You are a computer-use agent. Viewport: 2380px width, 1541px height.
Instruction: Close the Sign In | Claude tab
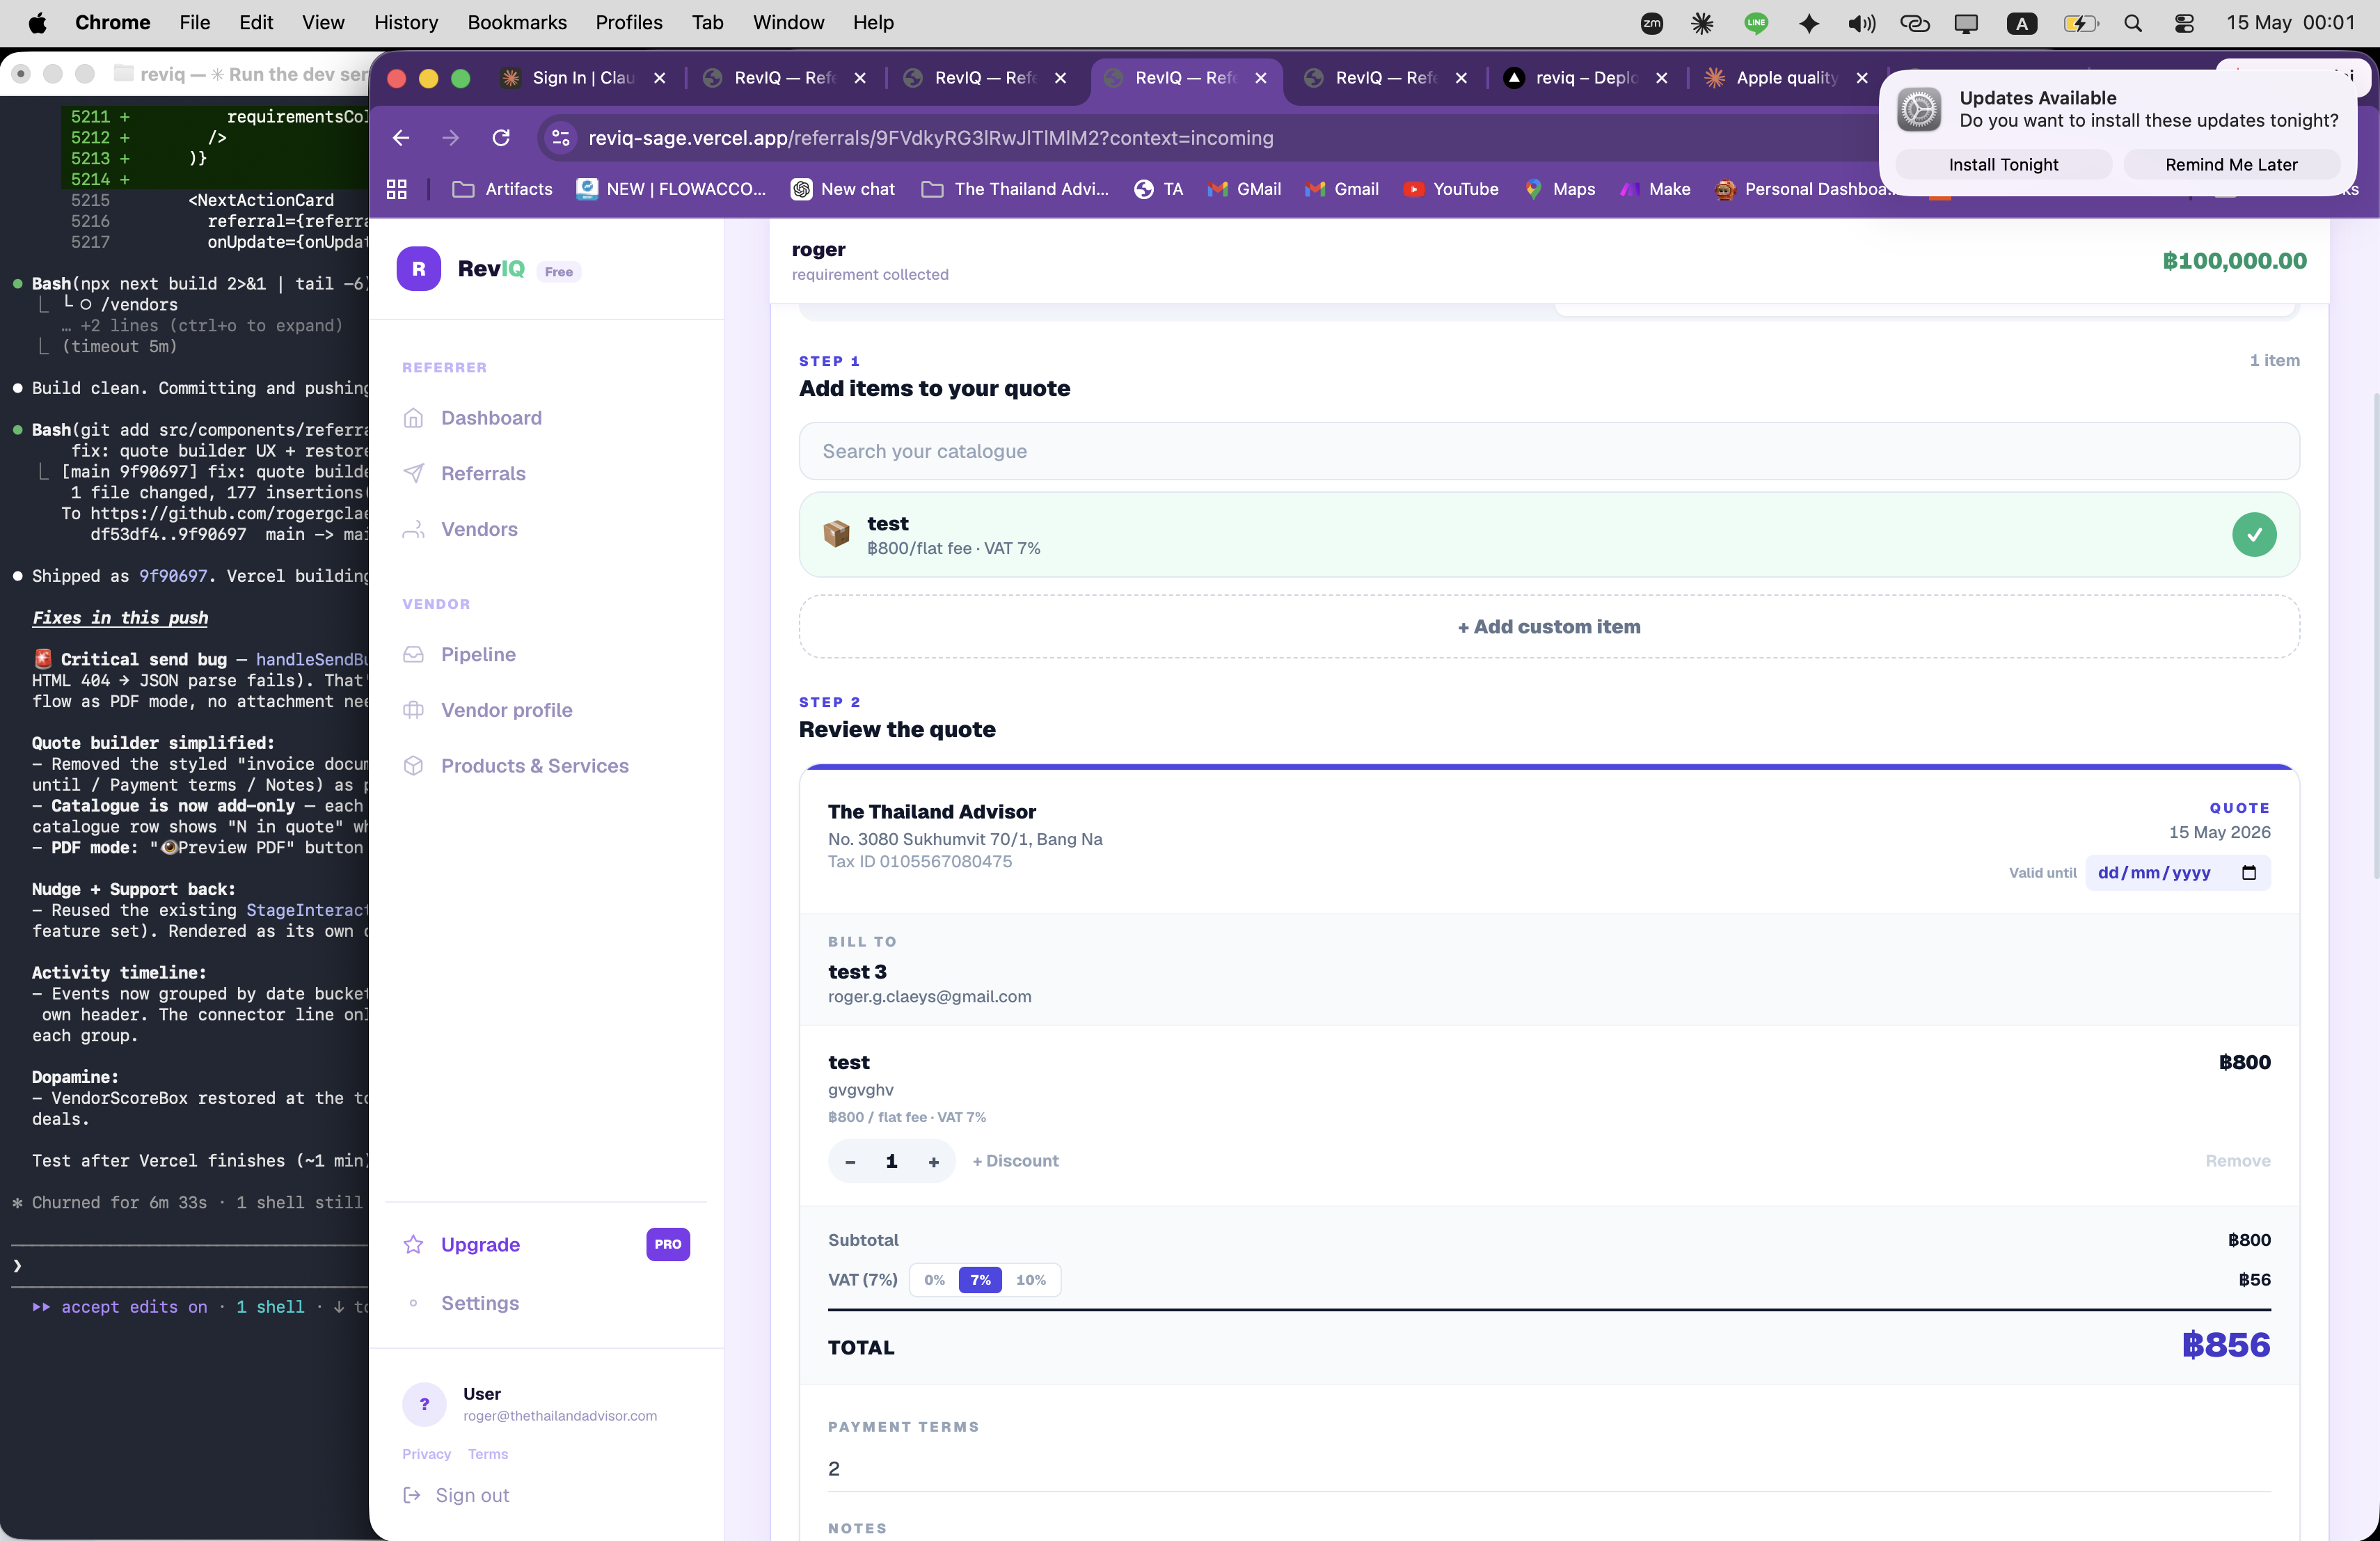(660, 78)
